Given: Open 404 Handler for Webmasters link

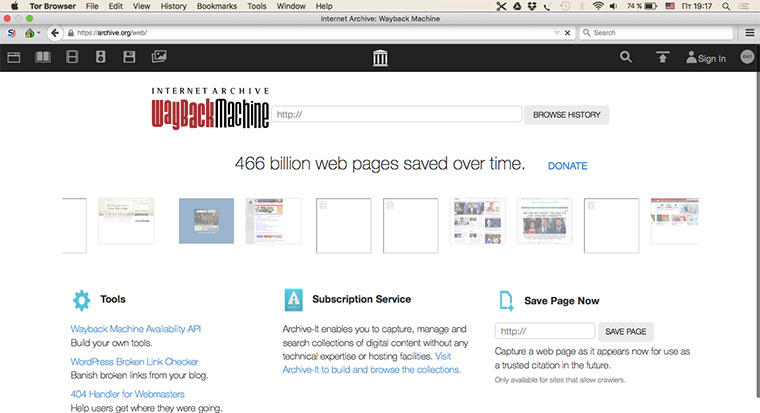Looking at the screenshot, I should (x=127, y=394).
